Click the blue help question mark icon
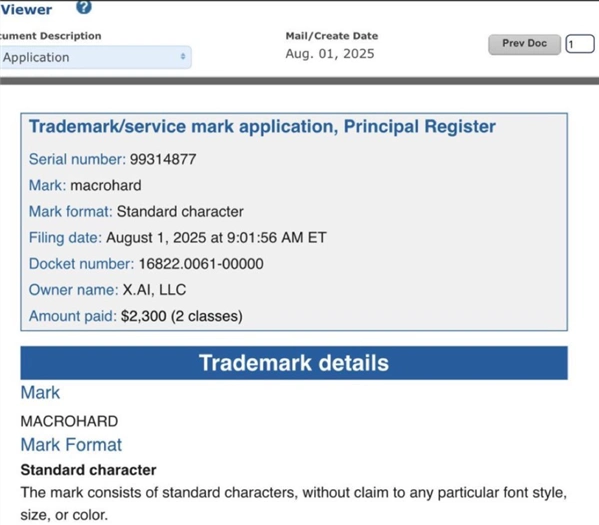 click(x=84, y=7)
